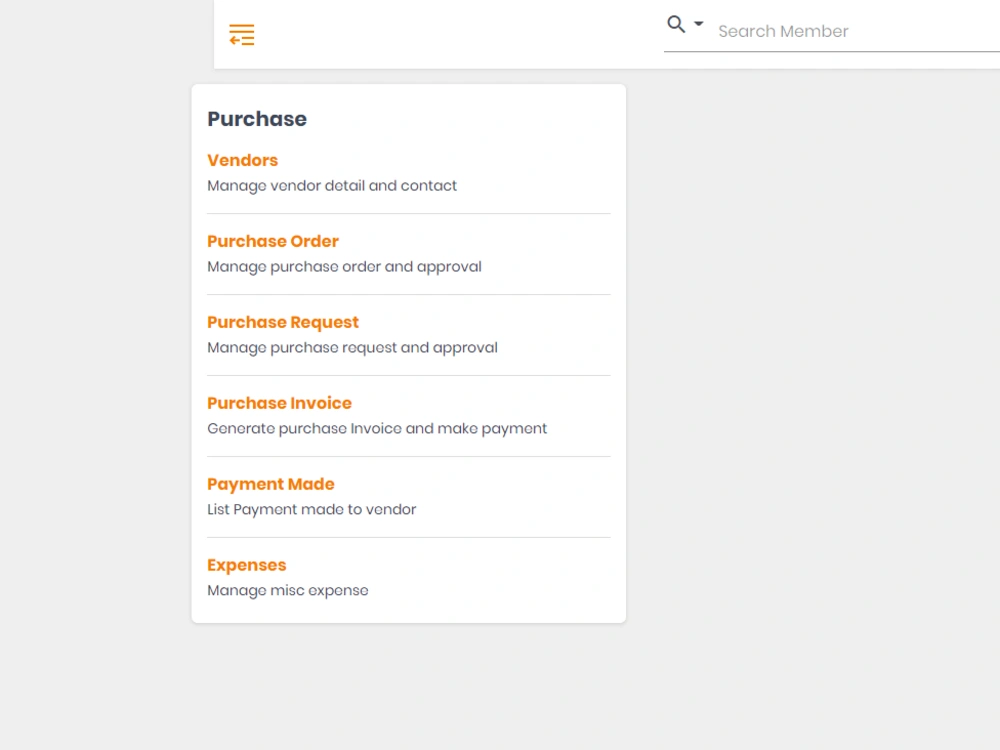Viewport: 1000px width, 750px height.
Task: Go to Expenses management
Action: point(246,565)
